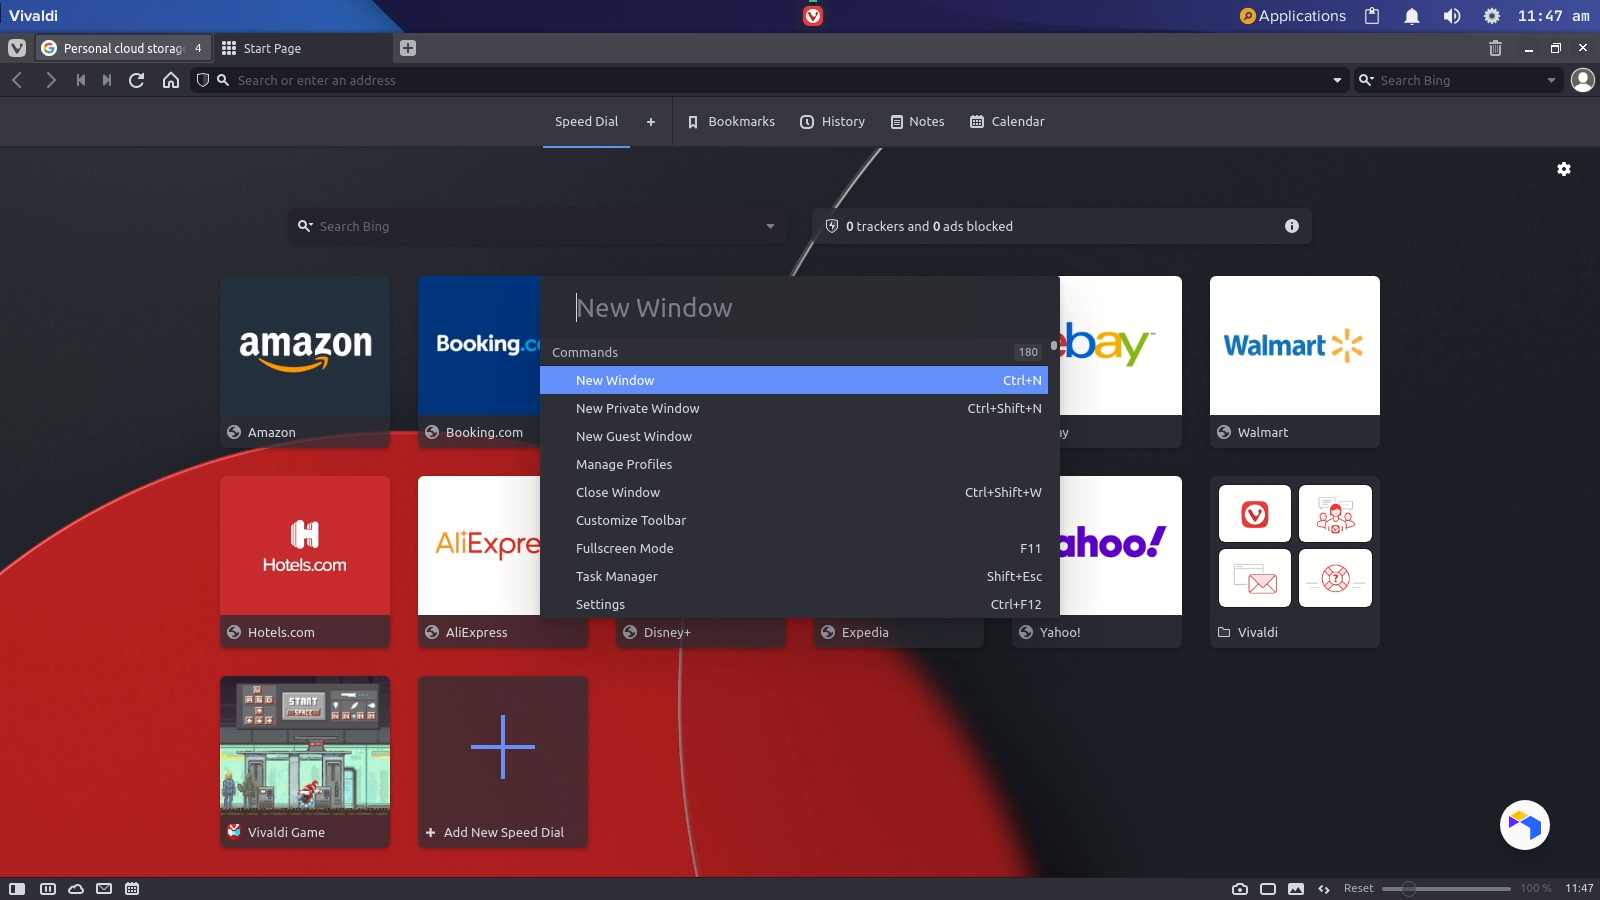Screen dimensions: 1600x900
Task: Go to the home page
Action: point(171,80)
